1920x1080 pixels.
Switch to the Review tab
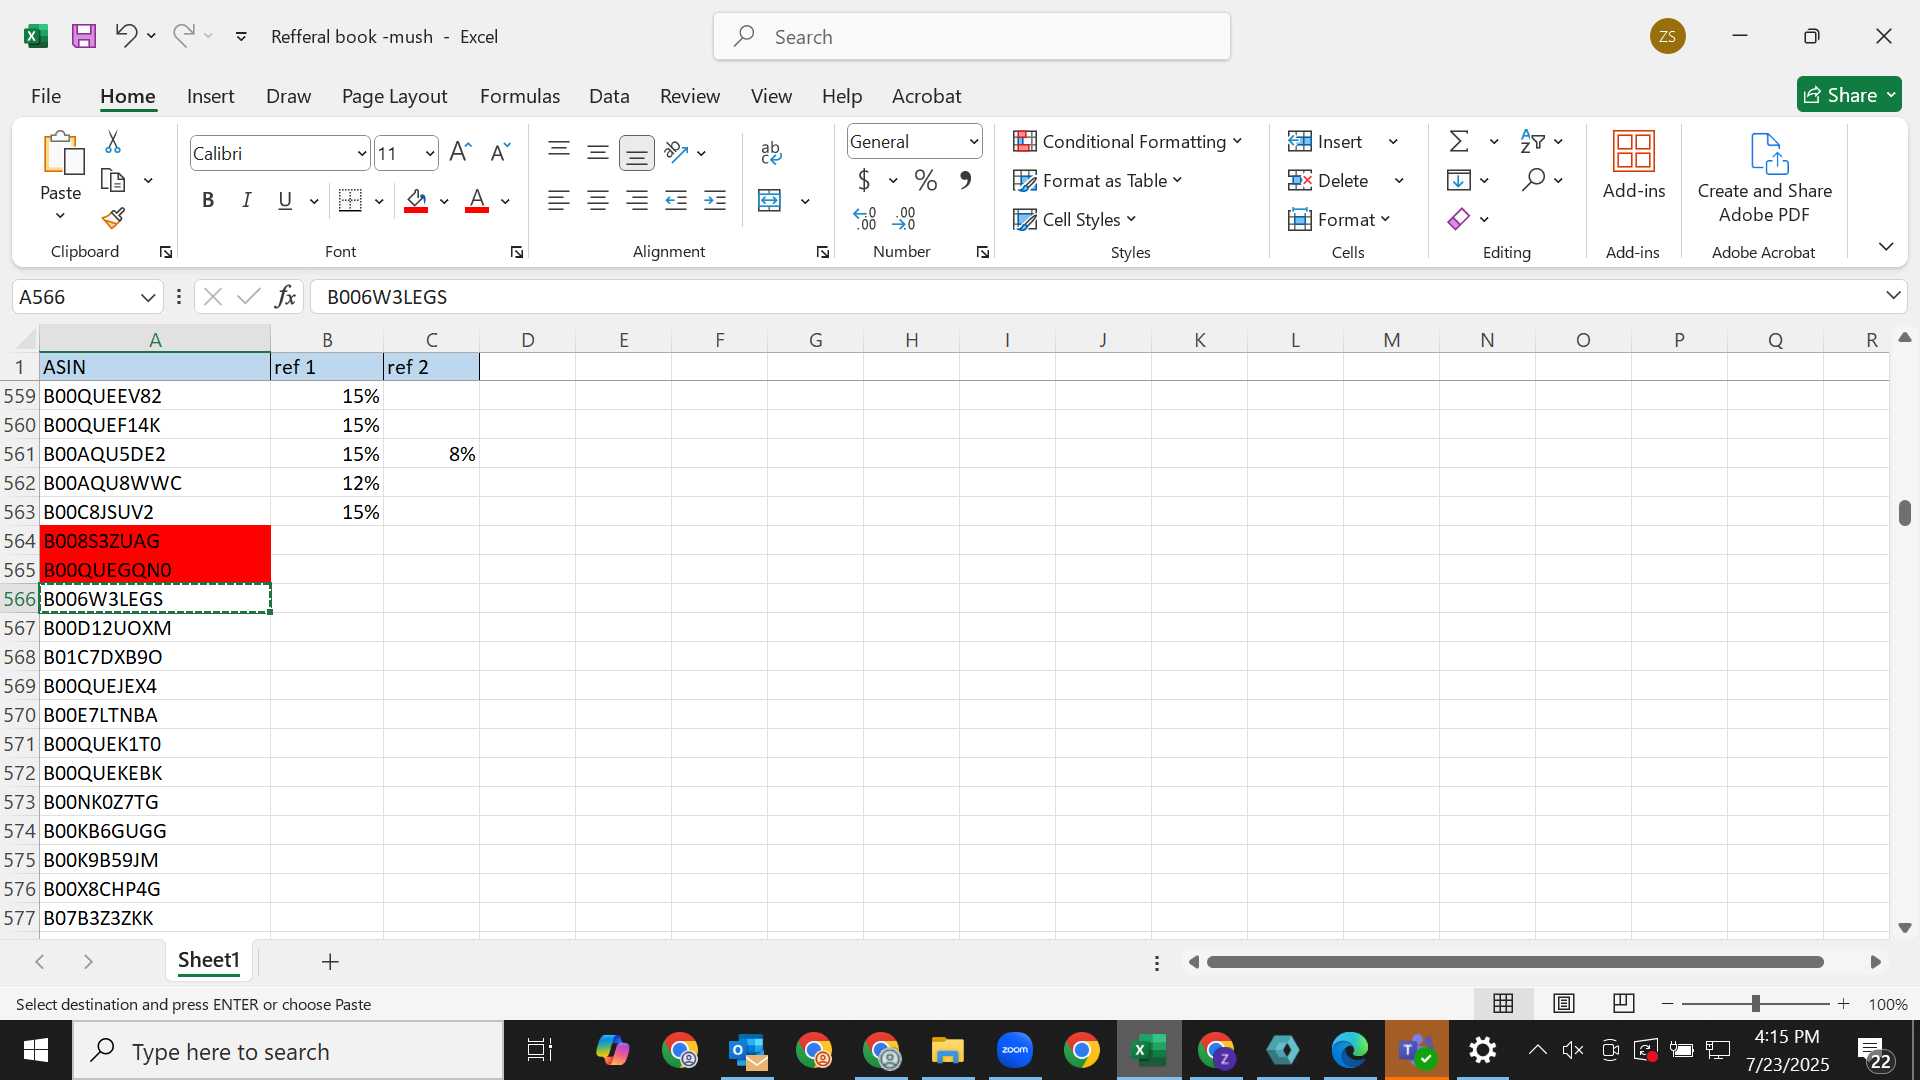click(690, 96)
